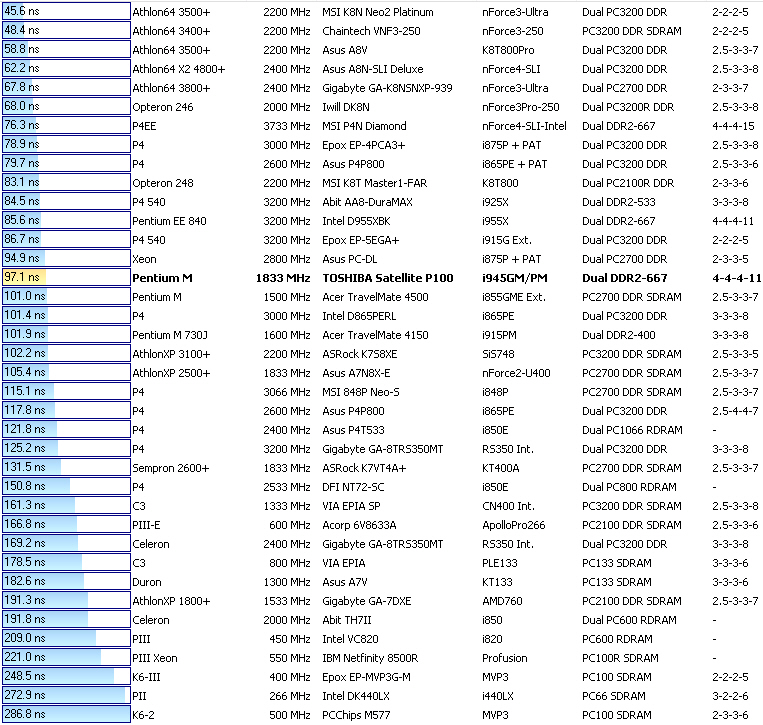Click the K6-2 processor name
Screen dimensions: 763x725
click(x=143, y=715)
